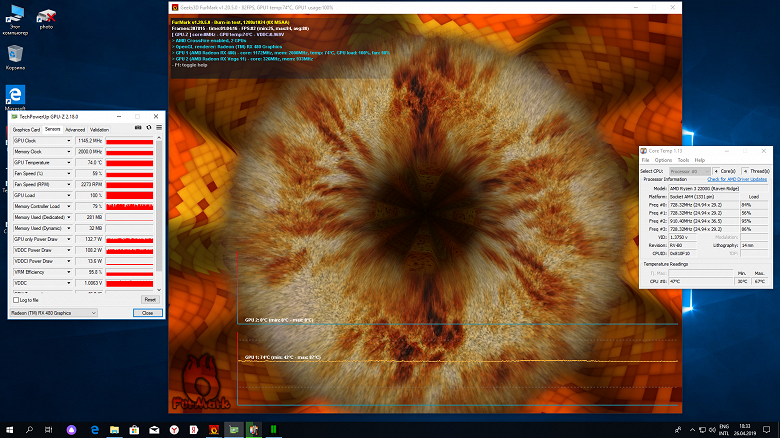
Task: Open the File Explorer taskbar icon
Action: coord(114,430)
